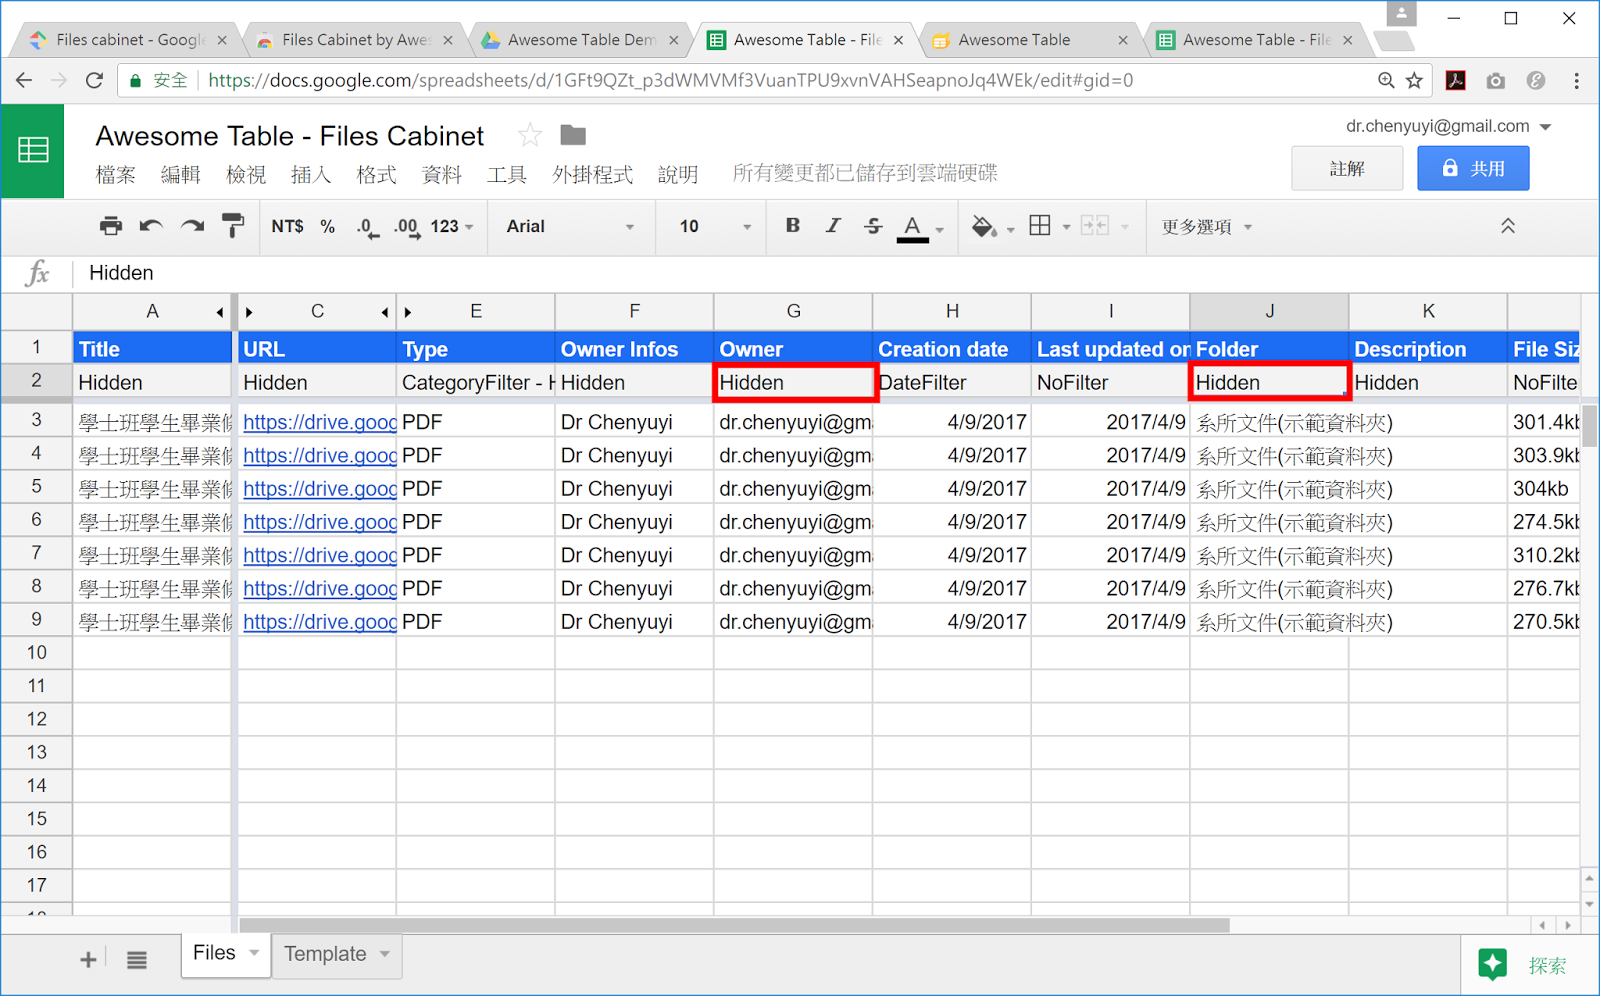Toggle italic formatting

832,226
